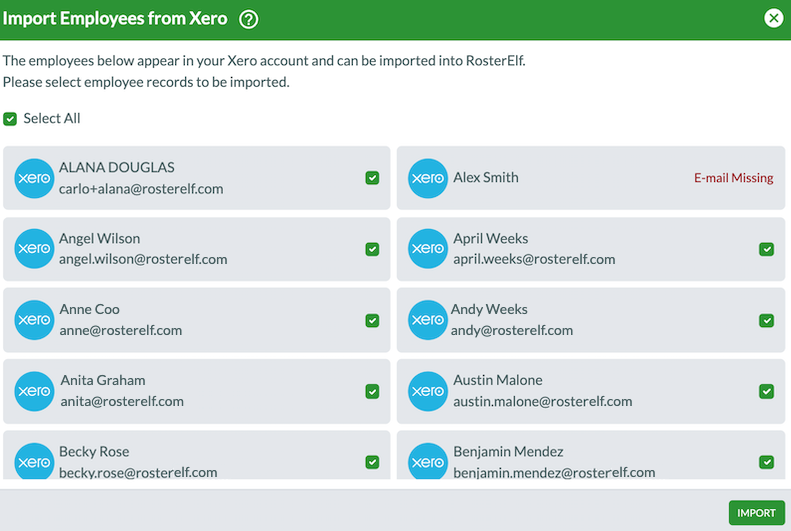791x531 pixels.
Task: Deselect Angel Wilson checkbox
Action: 372,249
